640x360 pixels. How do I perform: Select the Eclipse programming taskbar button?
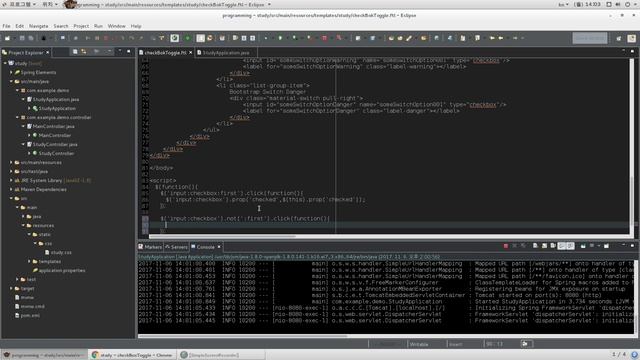[x=44, y=355]
